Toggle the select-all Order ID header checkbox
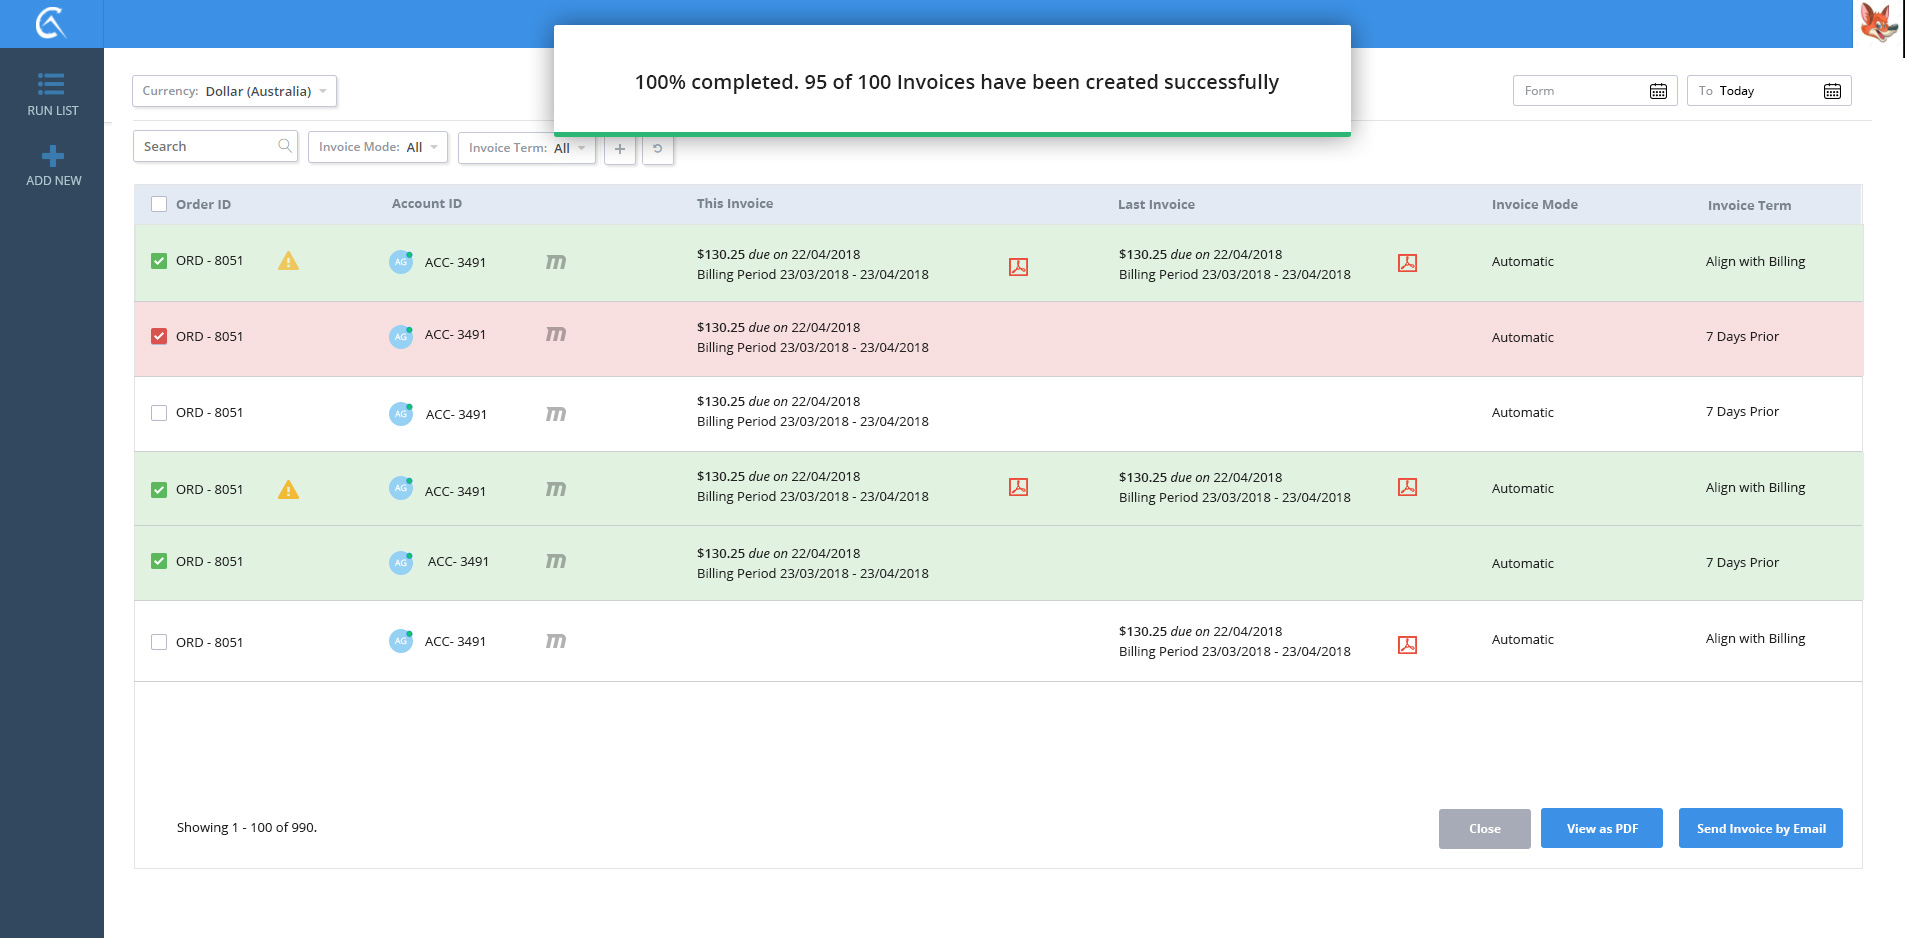This screenshot has height=938, width=1905. click(159, 205)
